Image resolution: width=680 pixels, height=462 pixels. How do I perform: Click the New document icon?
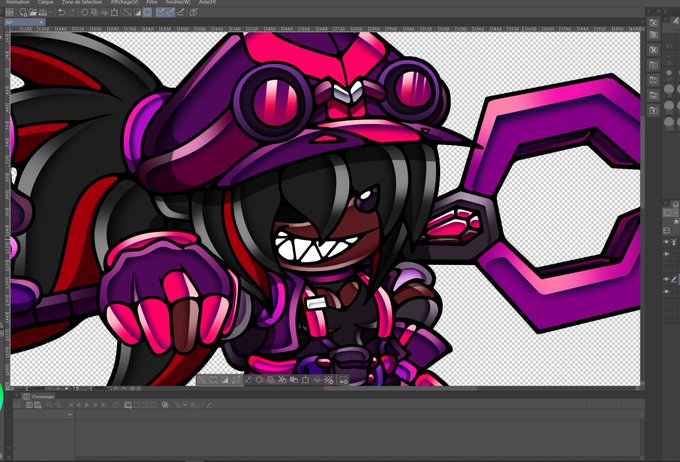click(x=23, y=12)
